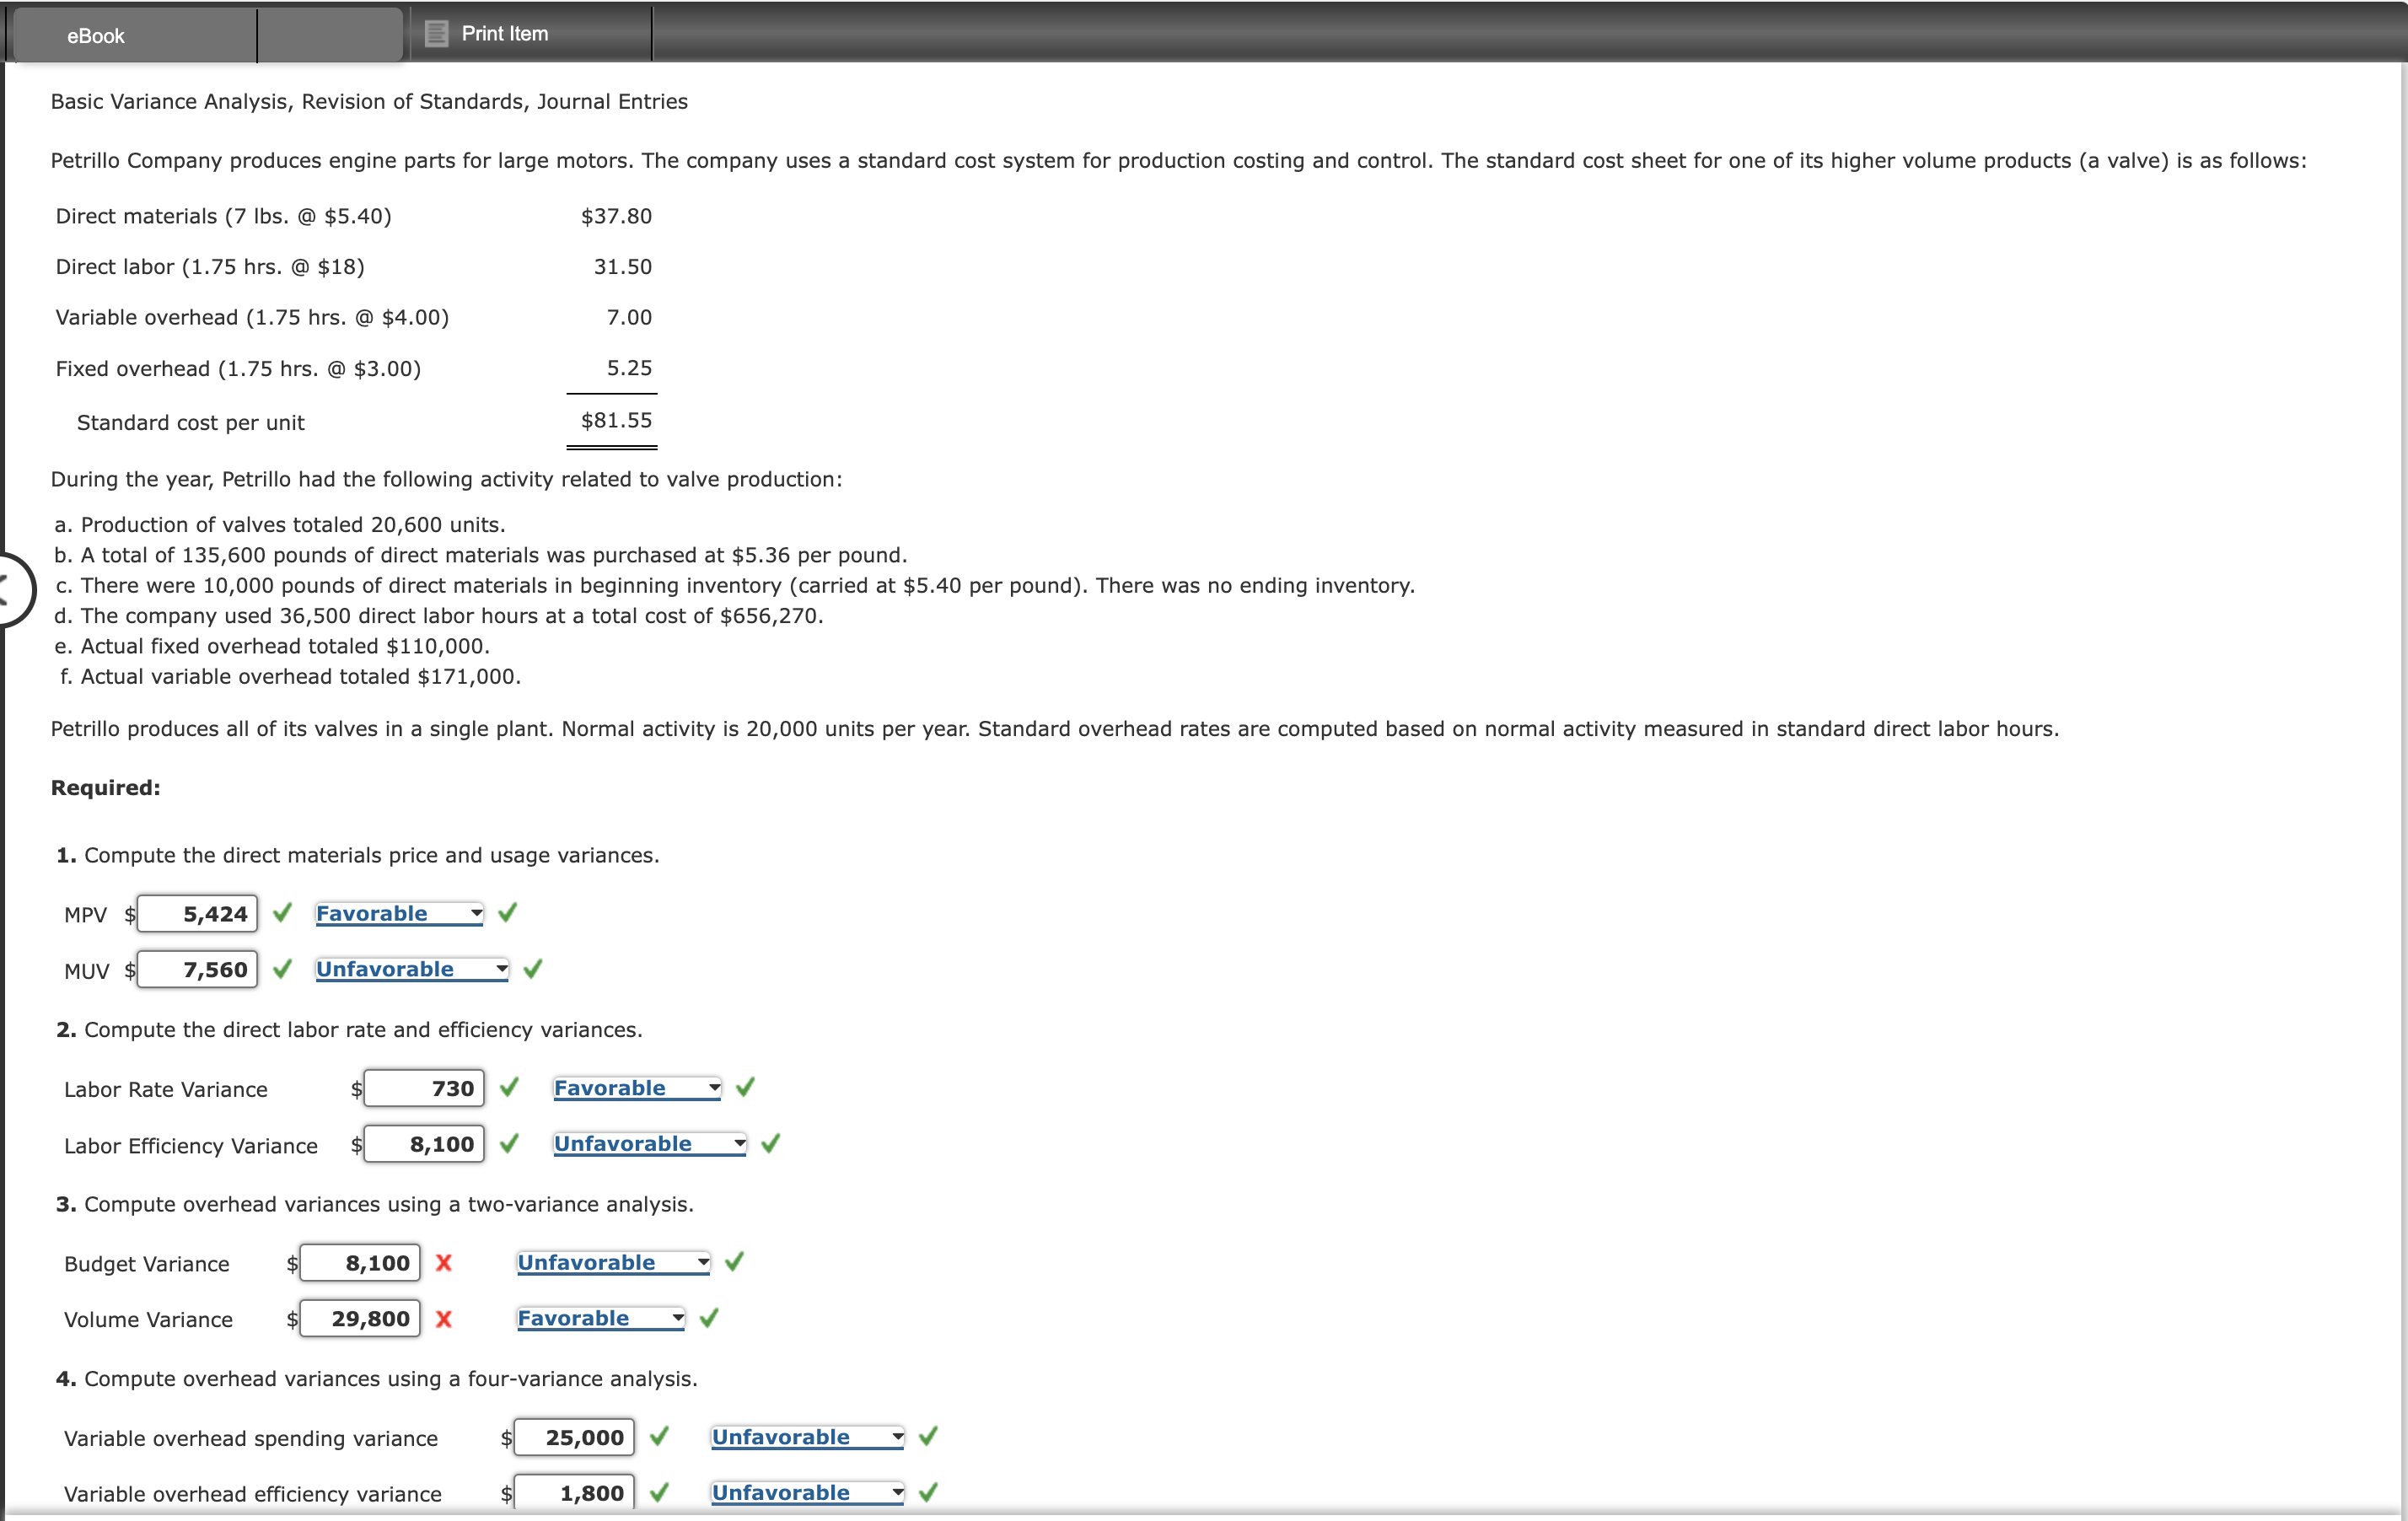Screen dimensions: 2408x1521
Task: Click the 25,000 spending variance input field
Action: point(574,1437)
